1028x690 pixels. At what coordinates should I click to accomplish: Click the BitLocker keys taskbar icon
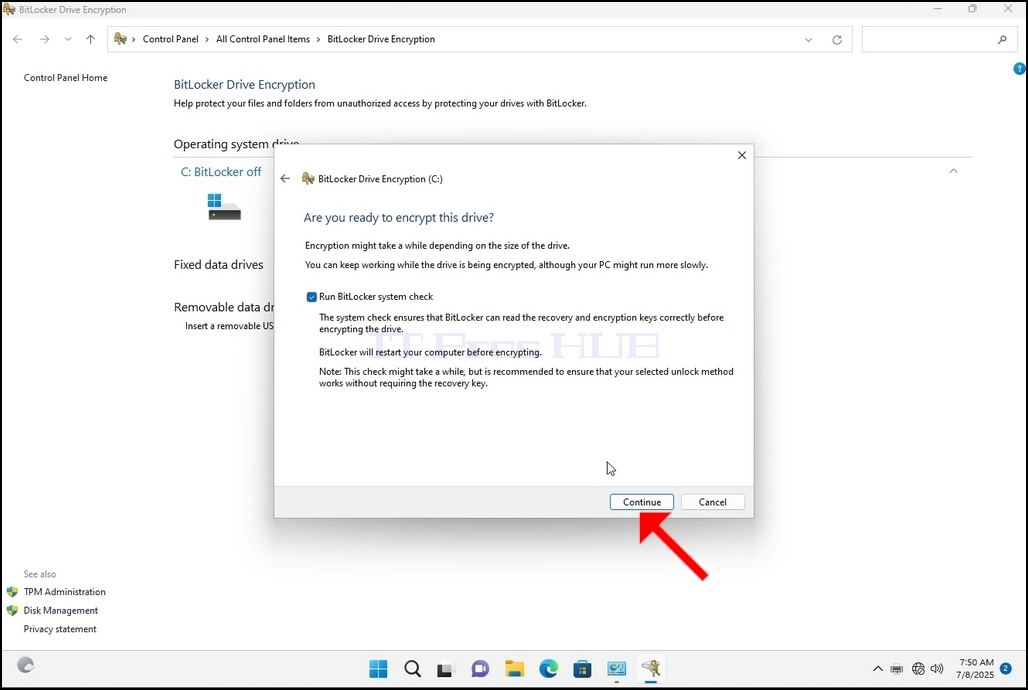point(651,669)
